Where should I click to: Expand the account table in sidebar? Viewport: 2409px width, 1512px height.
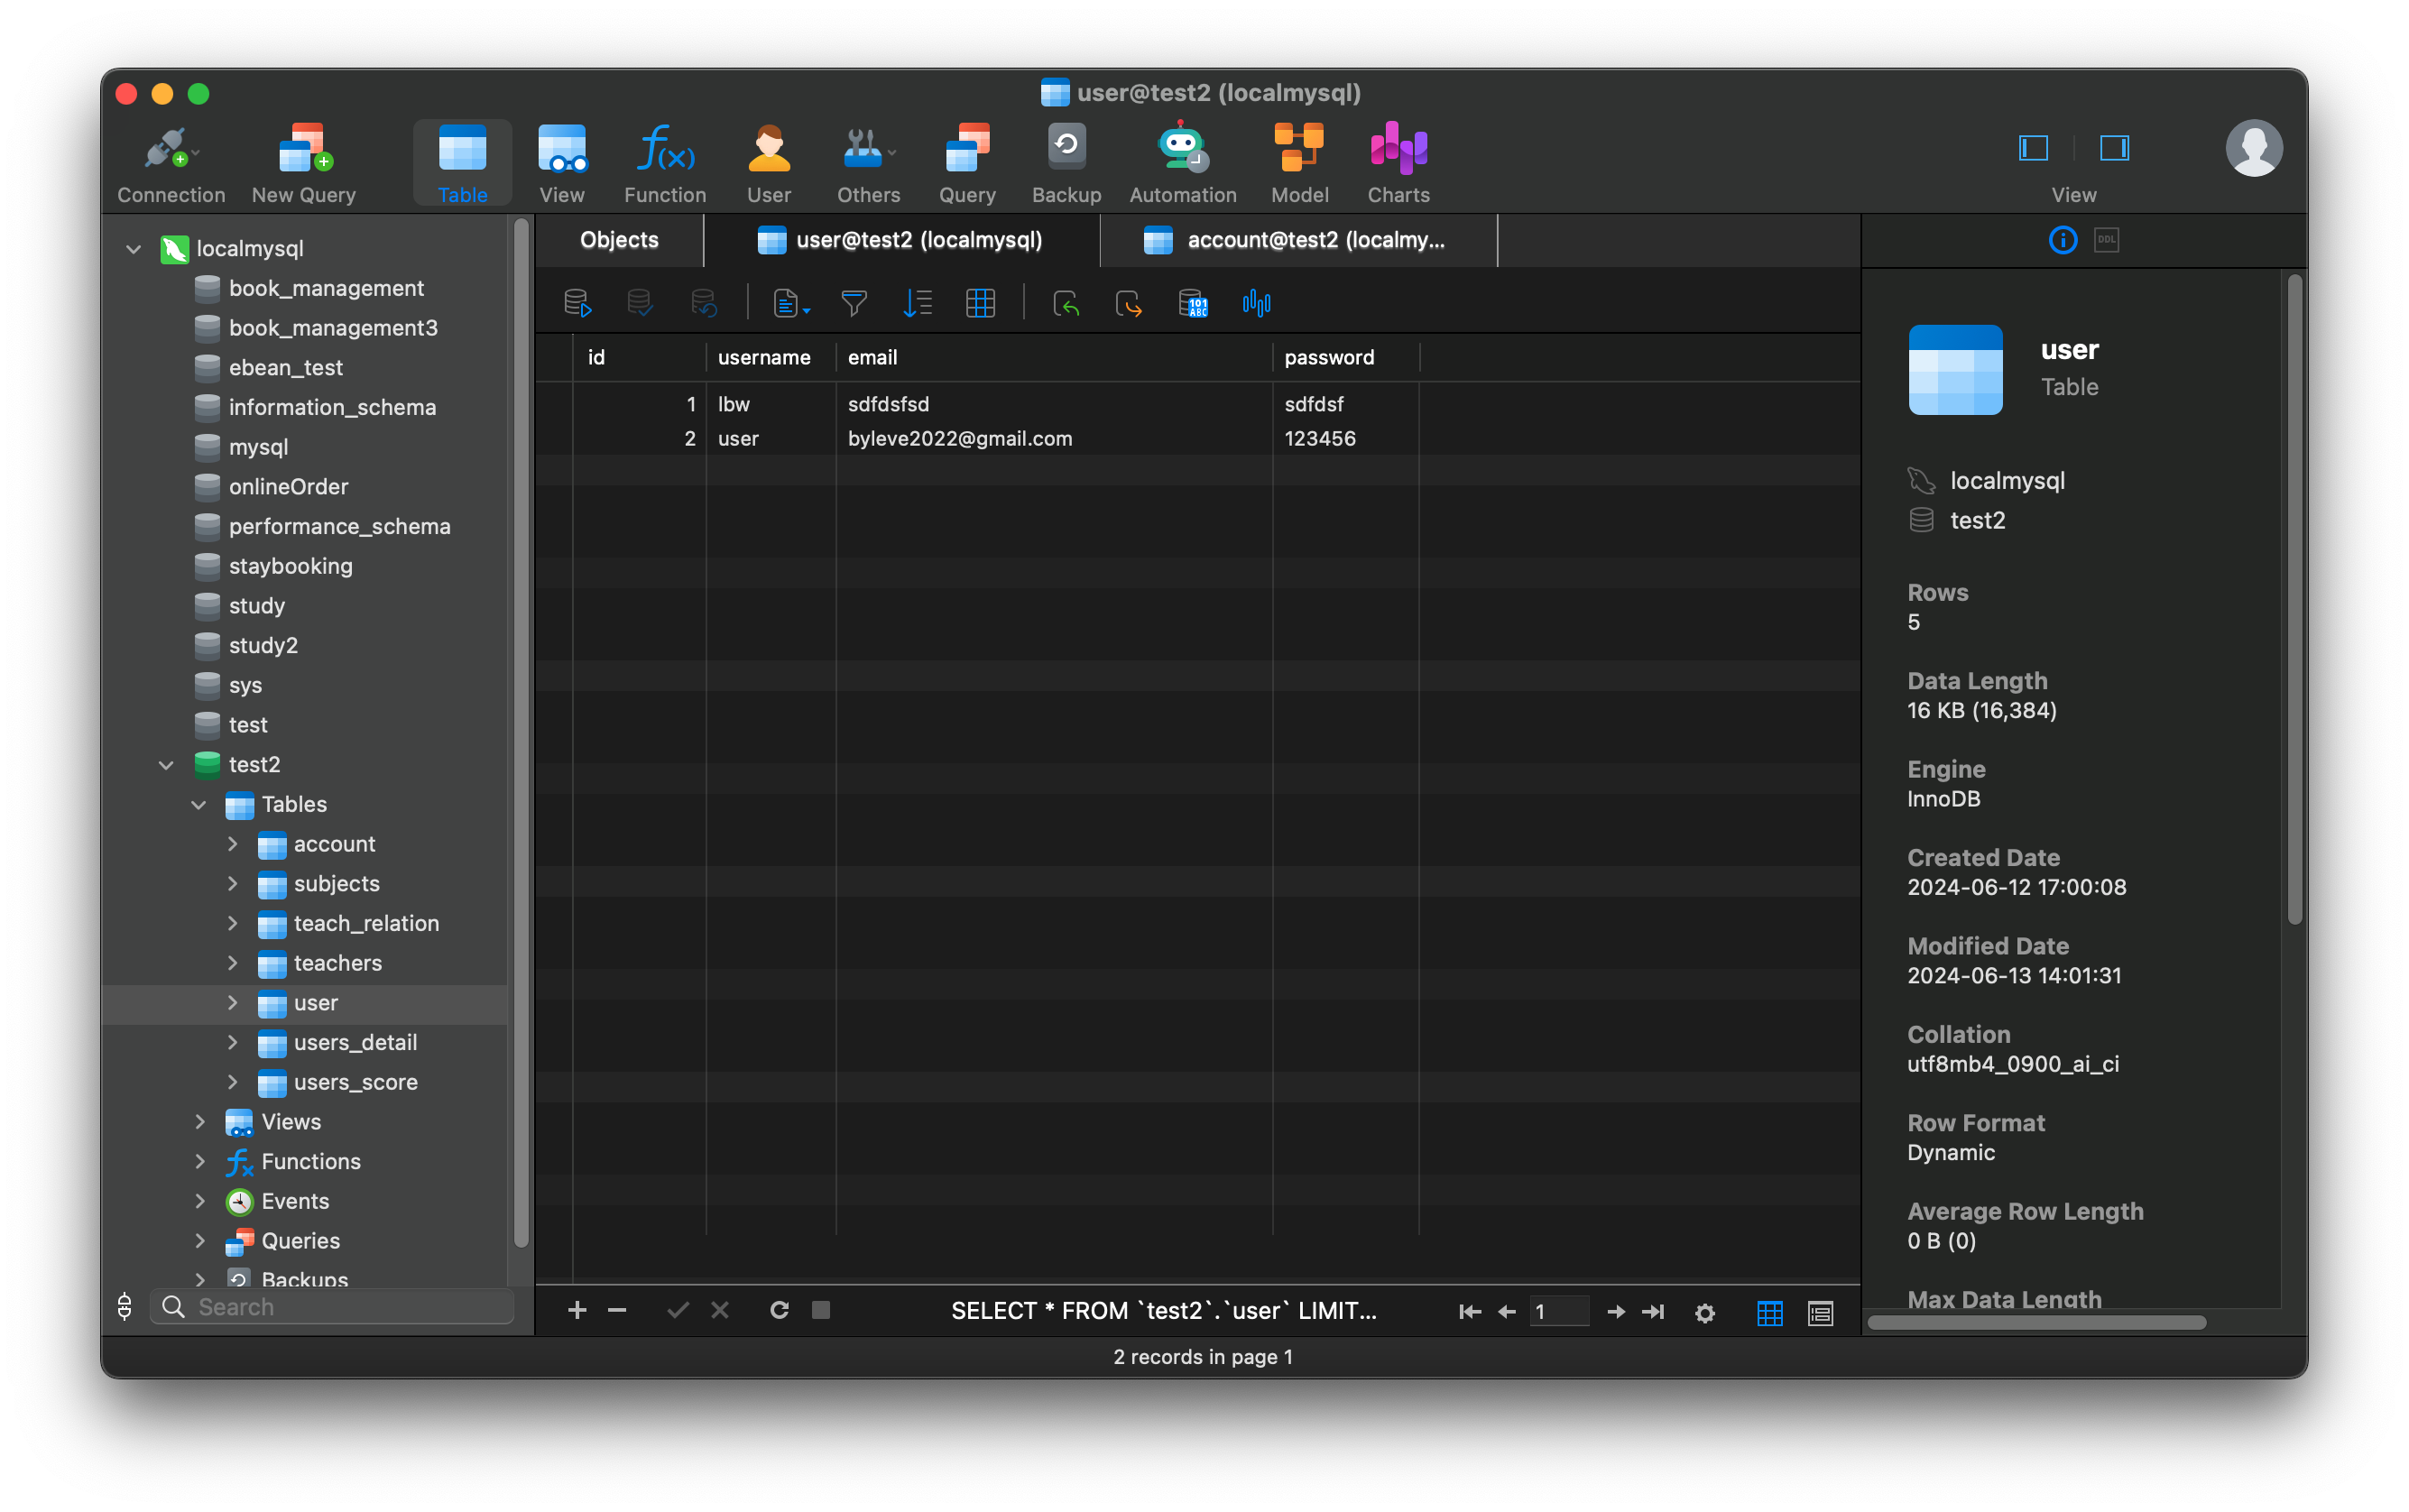pyautogui.click(x=232, y=844)
